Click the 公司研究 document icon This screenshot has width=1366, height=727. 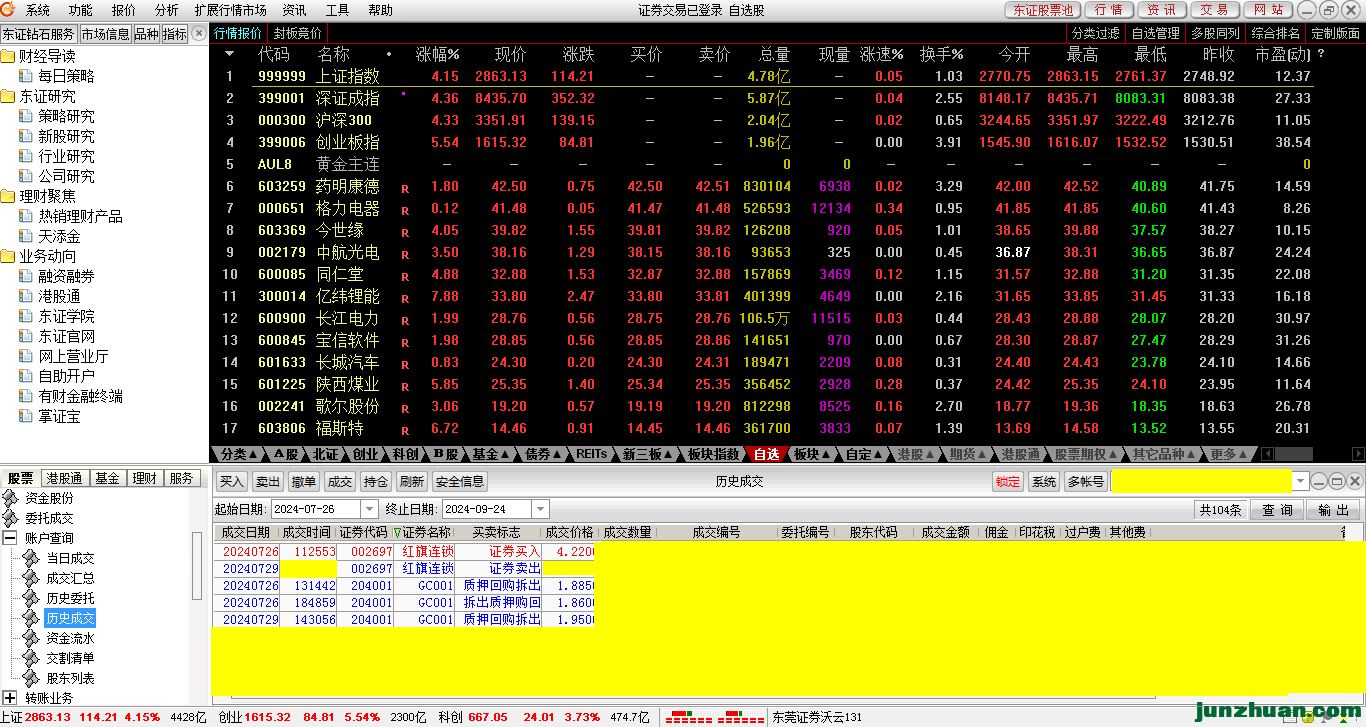point(26,176)
